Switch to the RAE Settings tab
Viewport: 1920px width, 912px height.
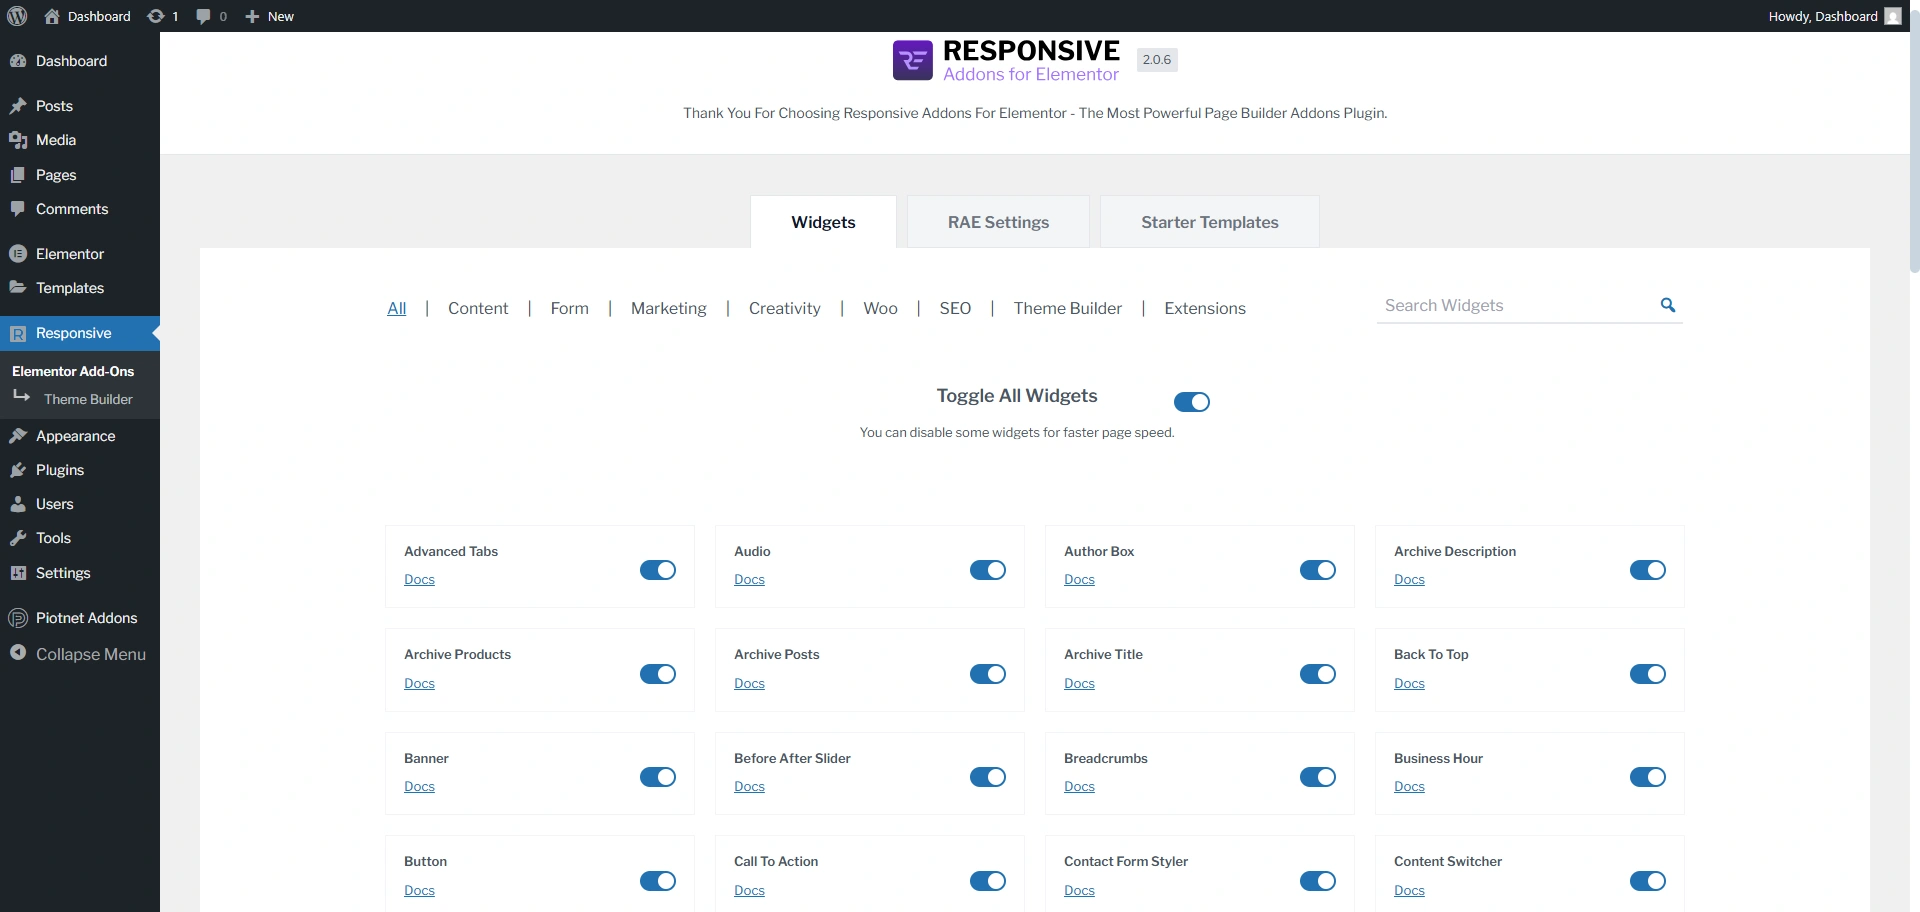[998, 222]
